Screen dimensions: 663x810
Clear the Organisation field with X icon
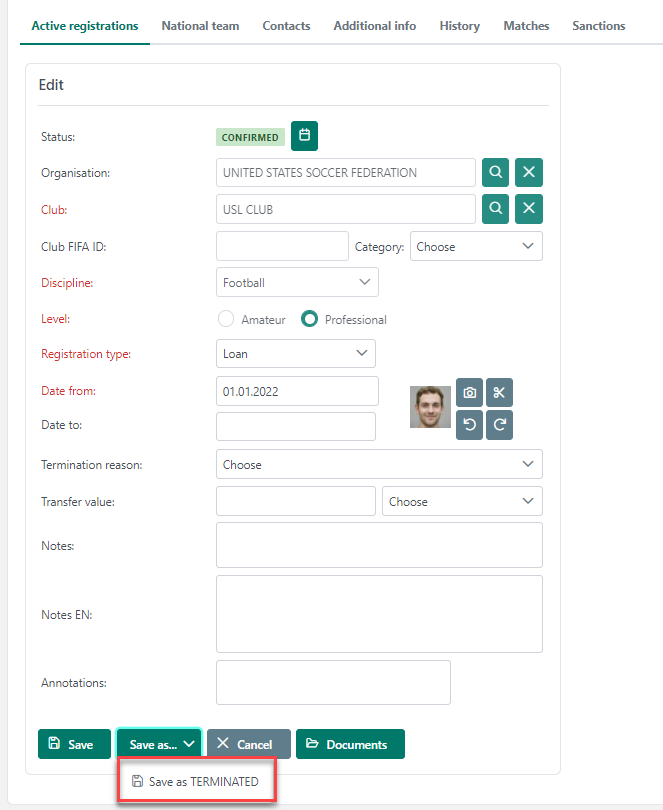[x=529, y=173]
